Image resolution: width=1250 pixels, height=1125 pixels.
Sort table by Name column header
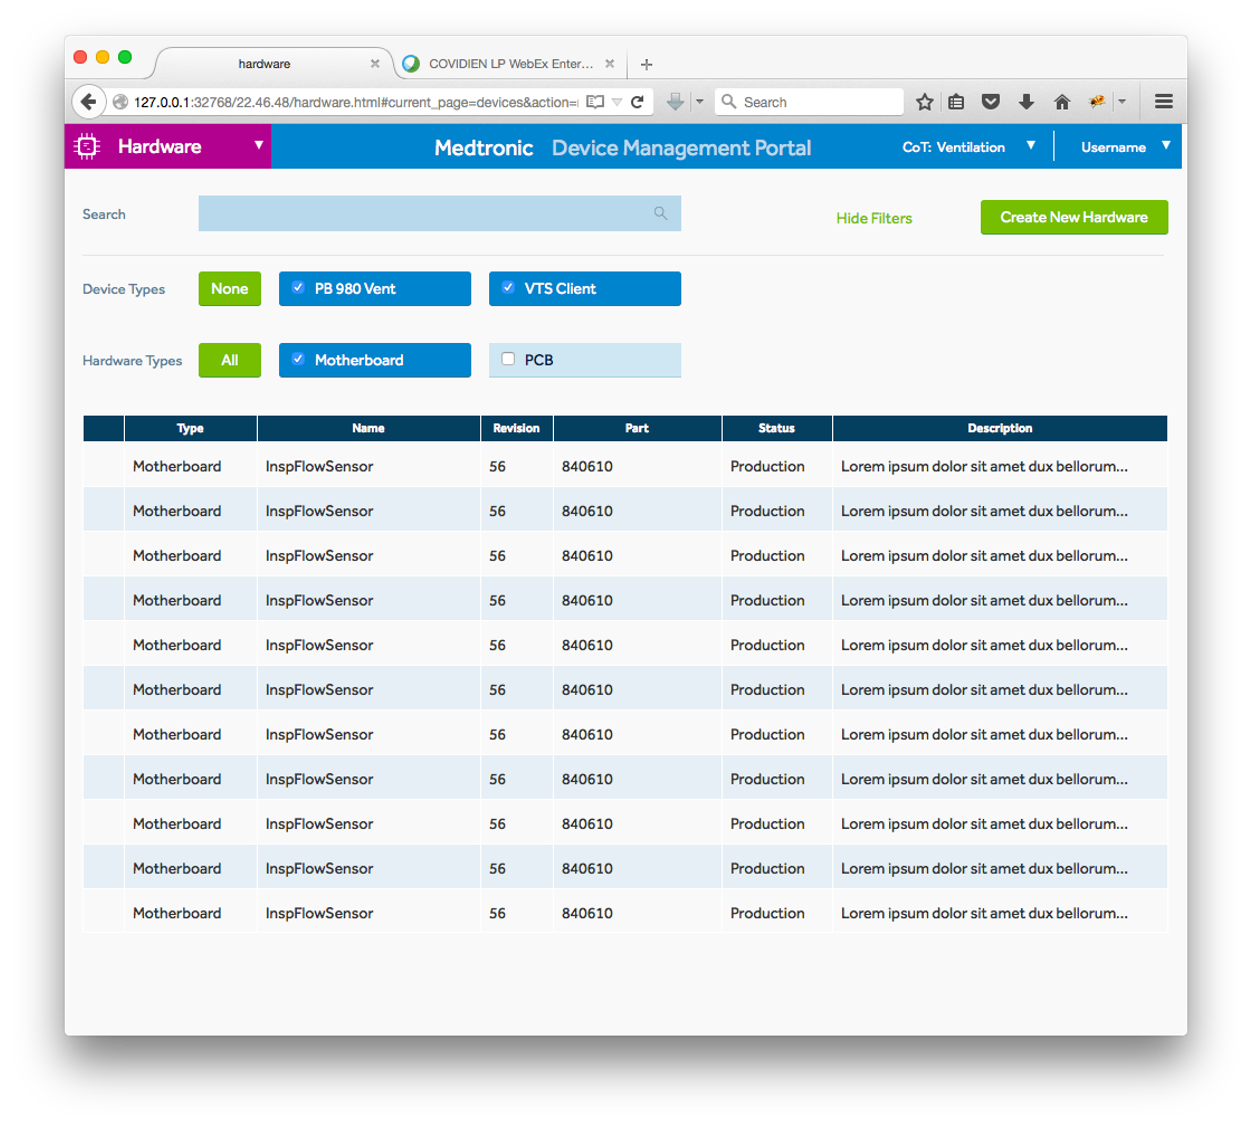(368, 428)
